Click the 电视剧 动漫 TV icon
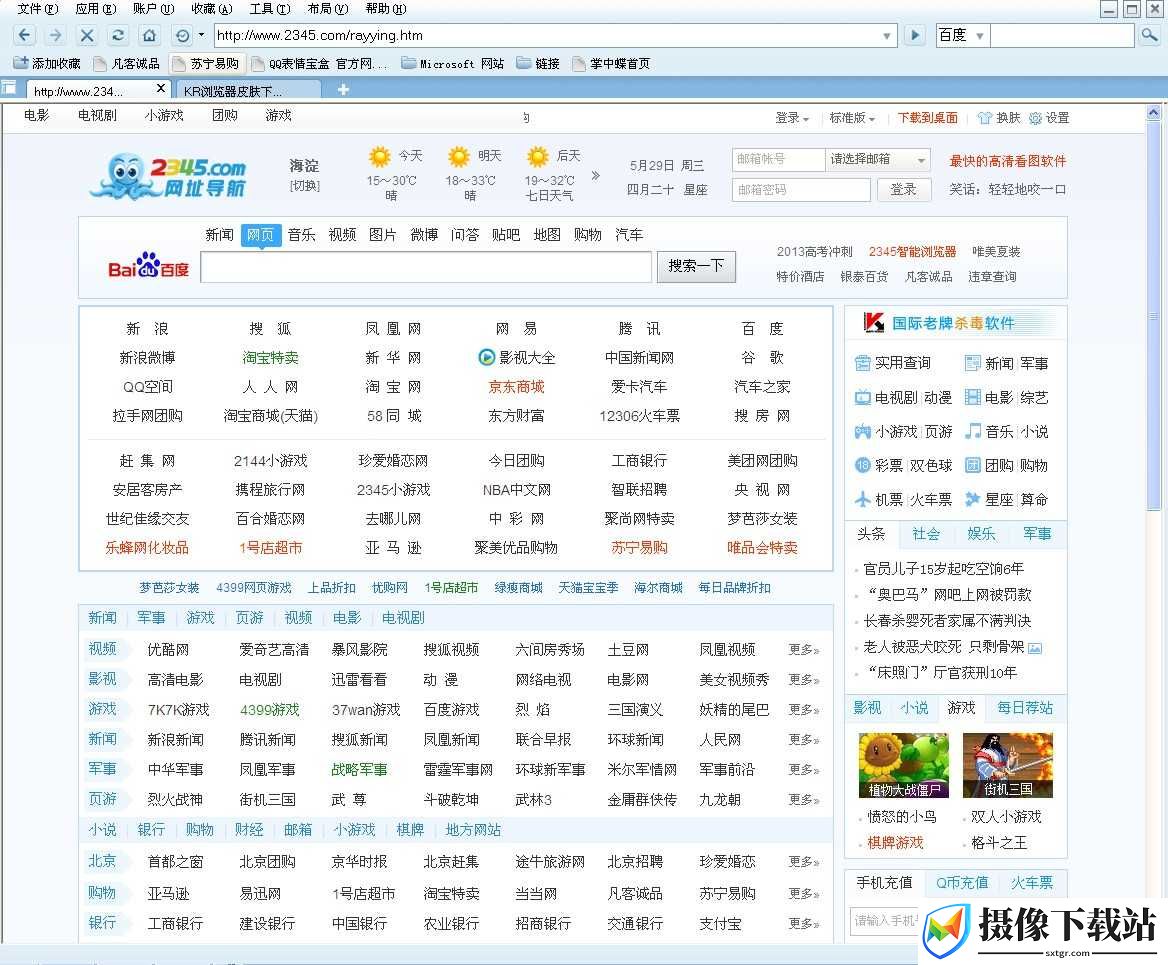This screenshot has width=1168, height=965. pos(863,397)
